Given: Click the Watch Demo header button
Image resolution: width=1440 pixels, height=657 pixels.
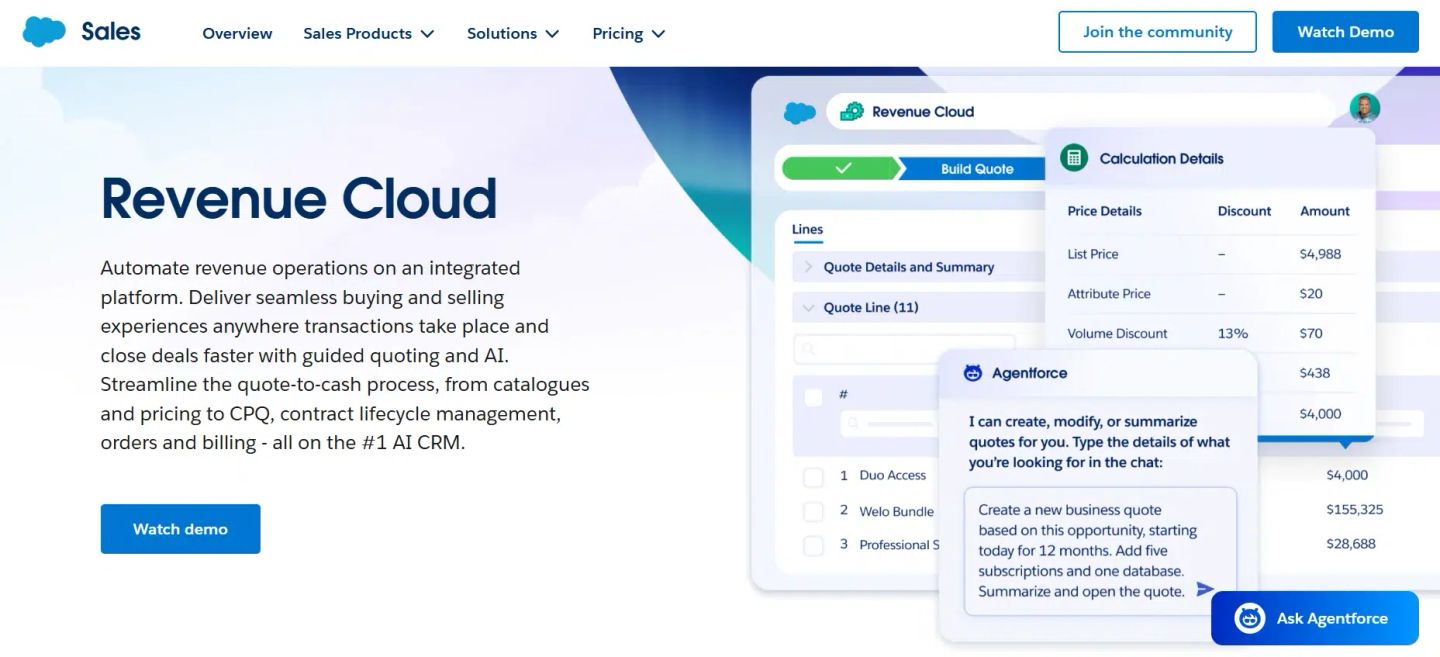Looking at the screenshot, I should (x=1345, y=32).
